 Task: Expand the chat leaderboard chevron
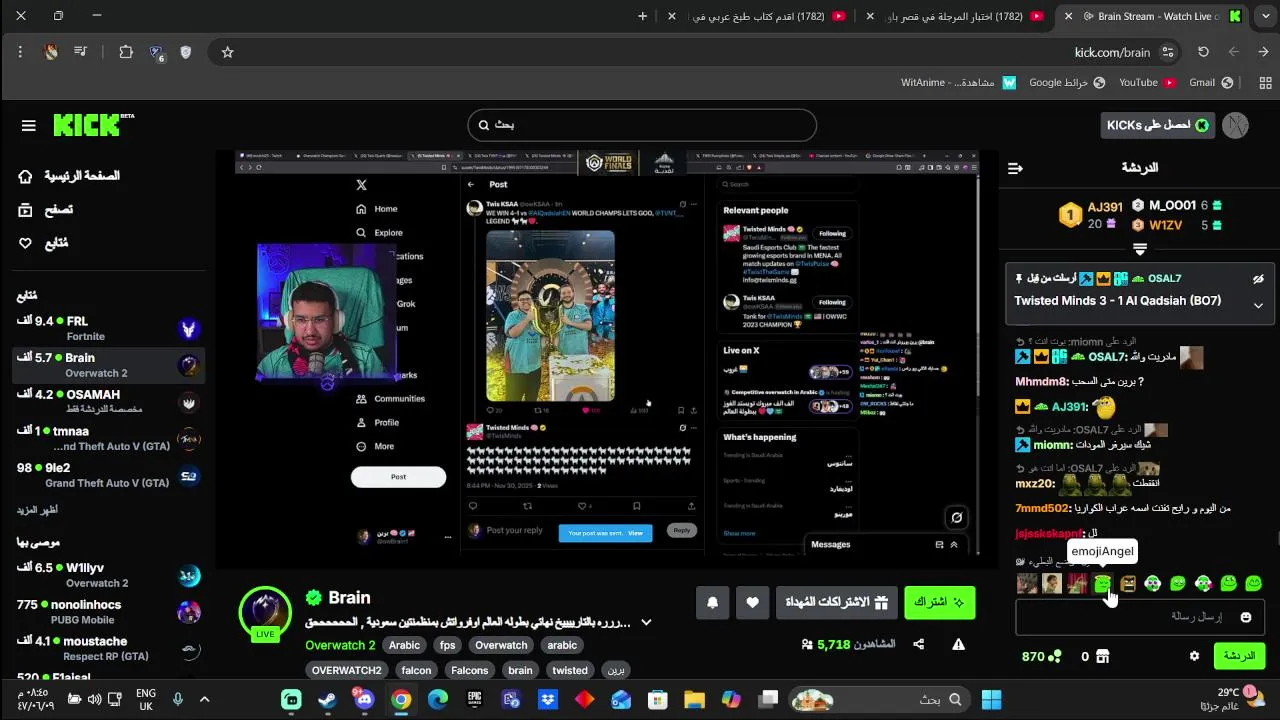1139,248
